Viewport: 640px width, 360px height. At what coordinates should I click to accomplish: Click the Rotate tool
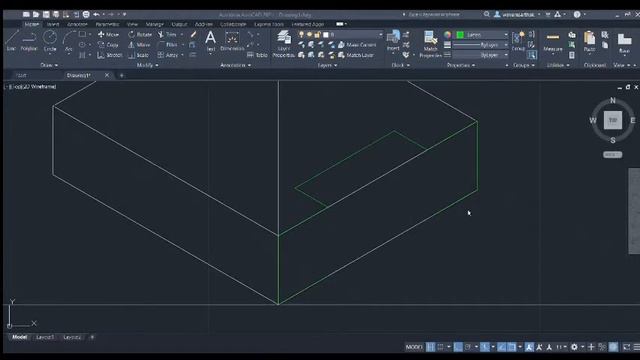[x=140, y=34]
